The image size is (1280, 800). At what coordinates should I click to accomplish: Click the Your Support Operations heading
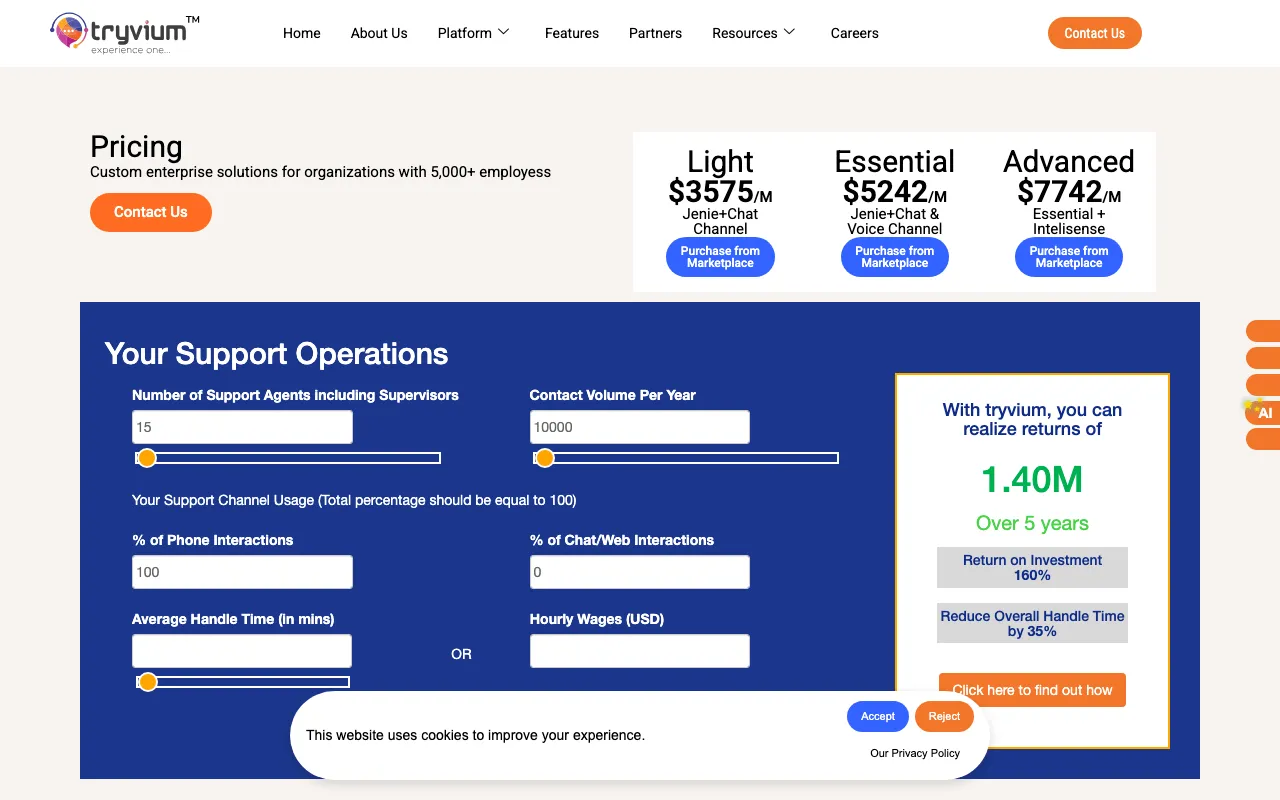(x=276, y=354)
